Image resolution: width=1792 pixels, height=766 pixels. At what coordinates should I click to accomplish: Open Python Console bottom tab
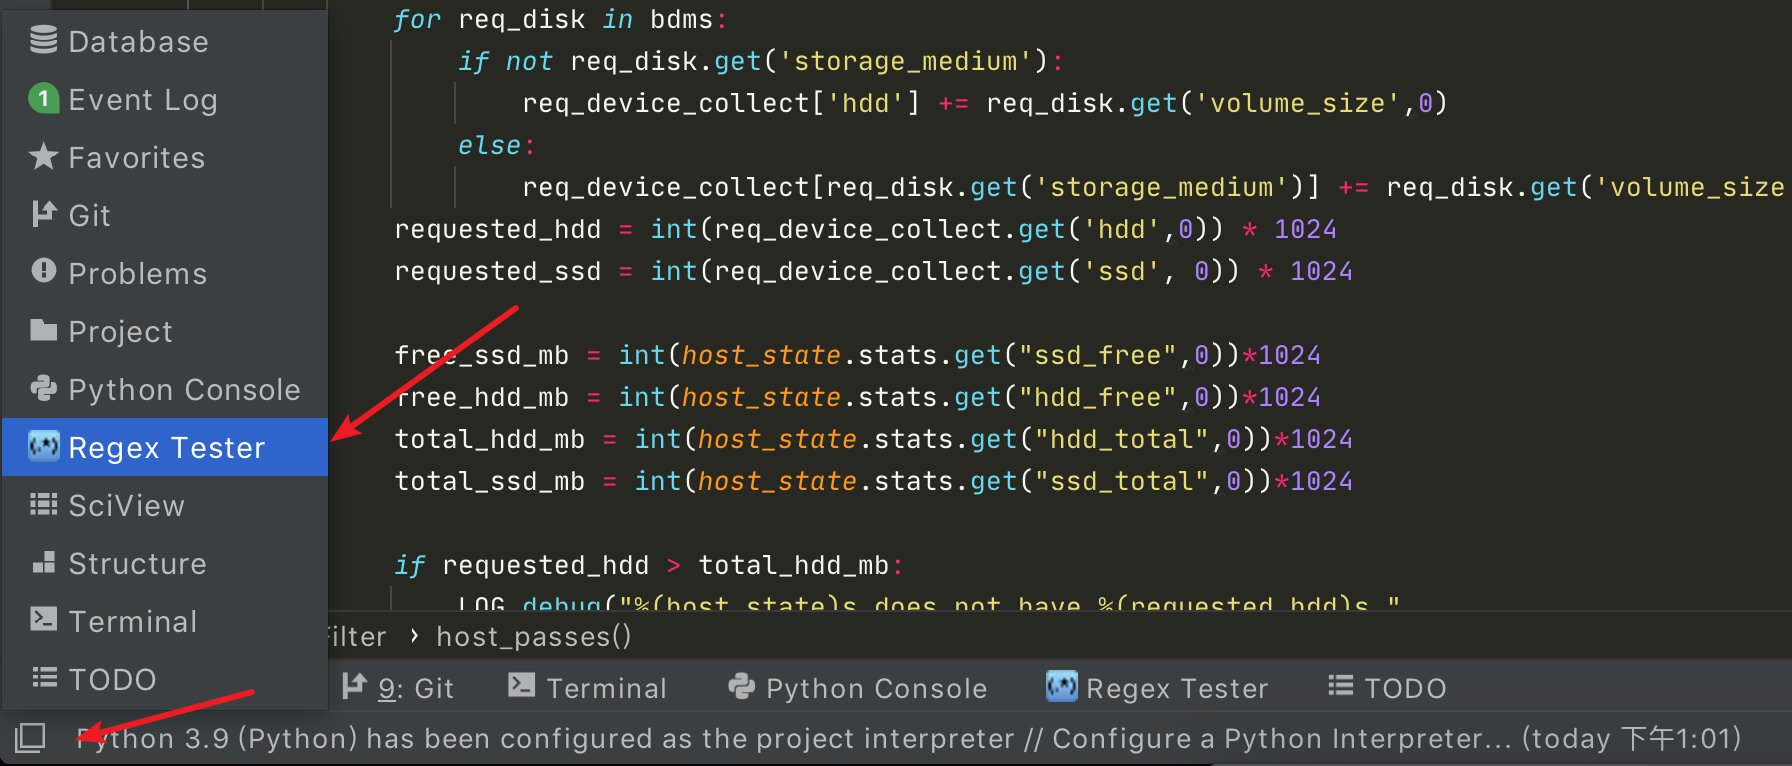point(858,688)
